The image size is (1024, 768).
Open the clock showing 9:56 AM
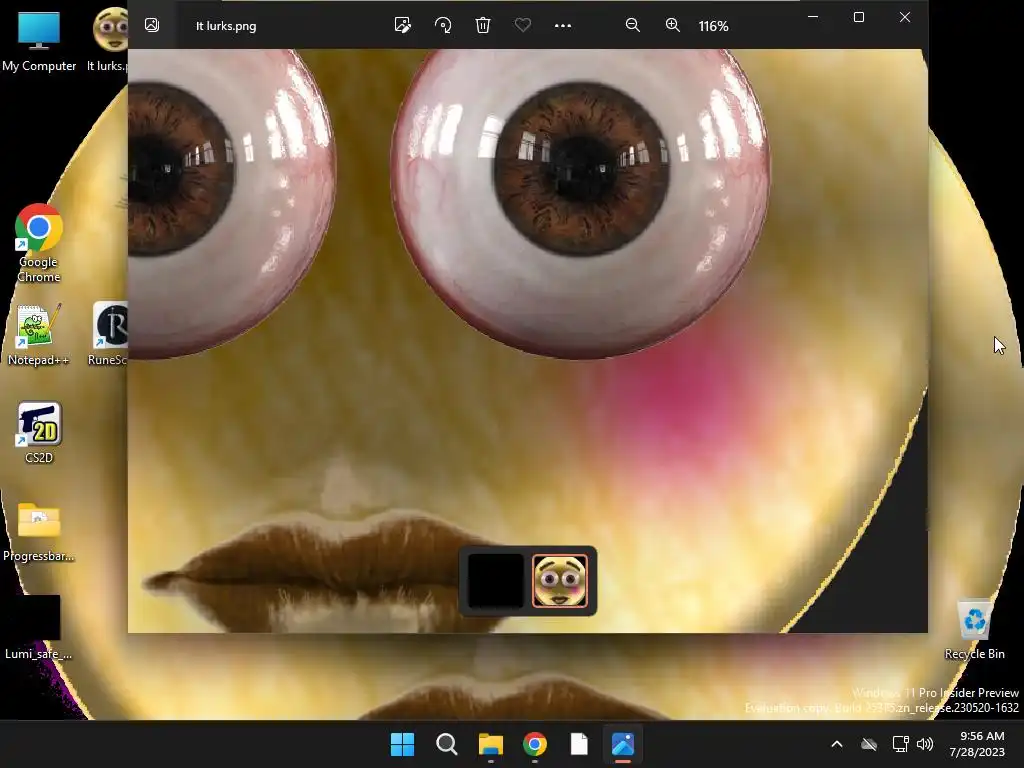click(x=977, y=744)
